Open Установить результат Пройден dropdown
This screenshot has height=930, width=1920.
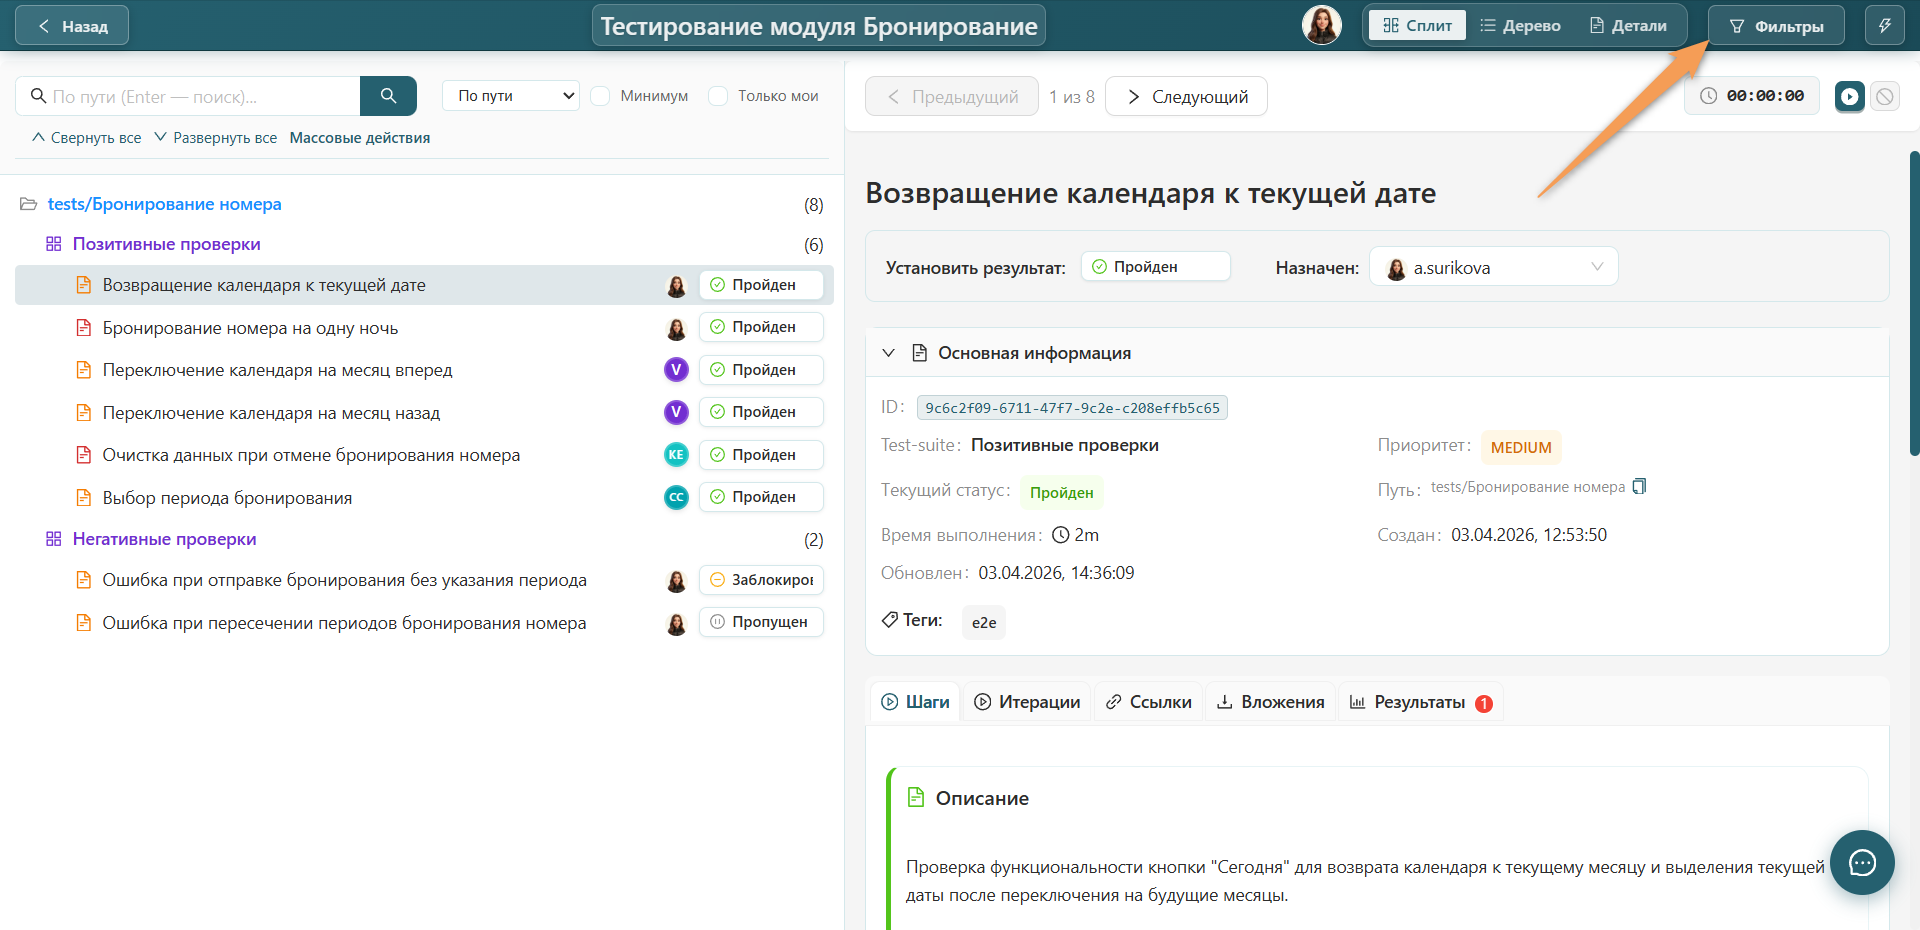click(x=1155, y=267)
